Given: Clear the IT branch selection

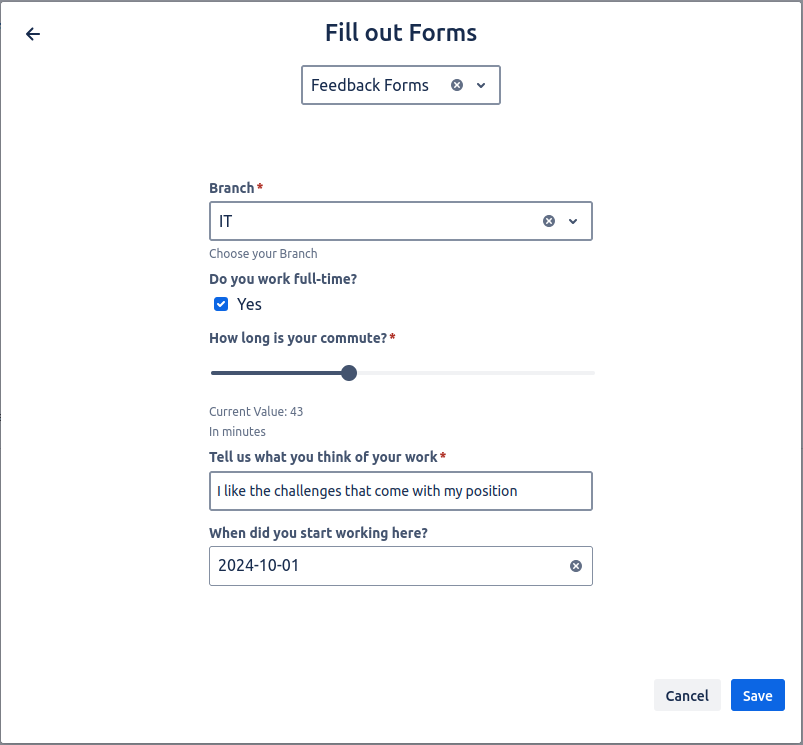Looking at the screenshot, I should click(x=549, y=221).
